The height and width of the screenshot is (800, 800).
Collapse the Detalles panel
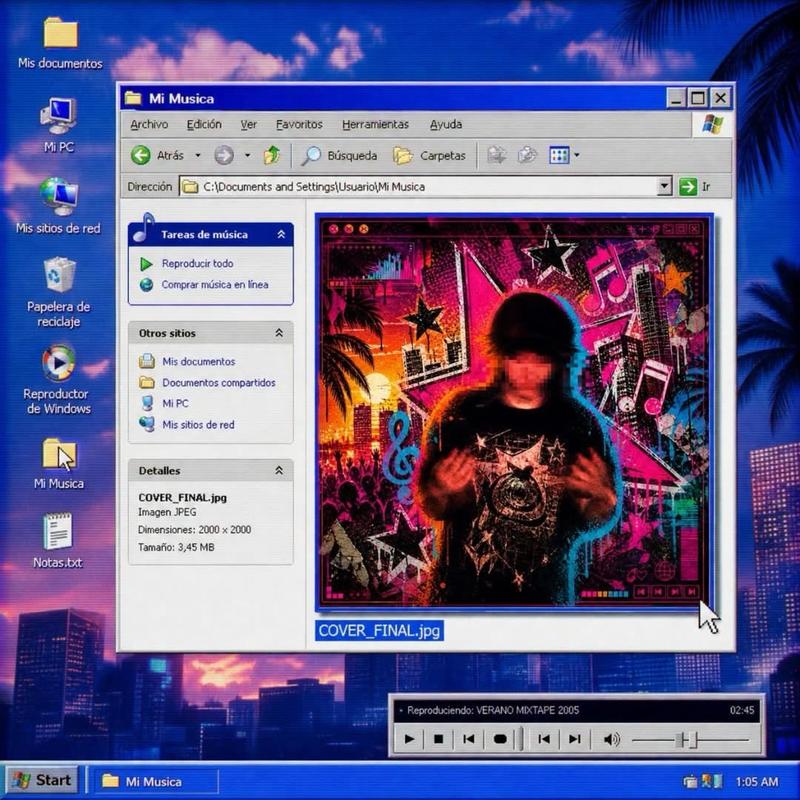pos(279,470)
